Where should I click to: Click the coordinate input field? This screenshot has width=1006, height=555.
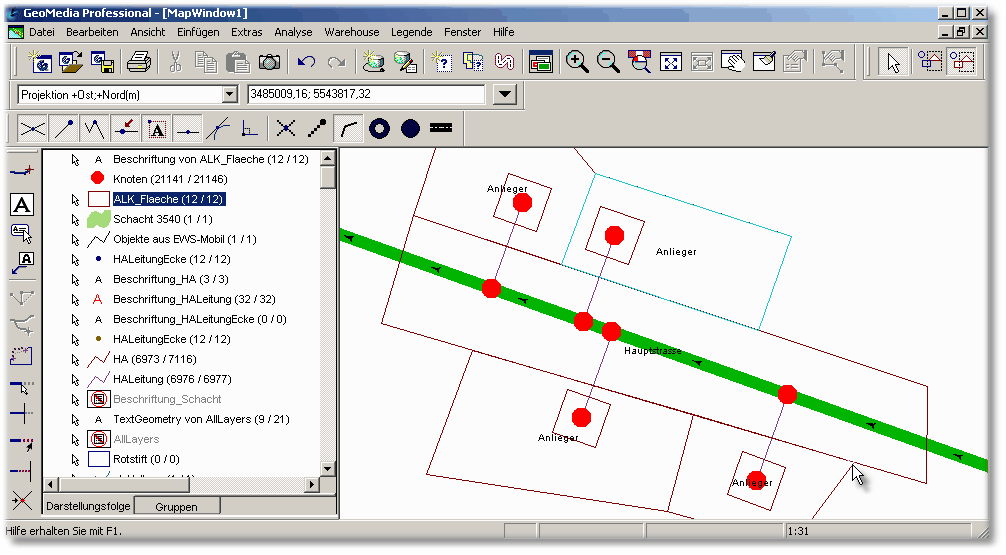[365, 94]
